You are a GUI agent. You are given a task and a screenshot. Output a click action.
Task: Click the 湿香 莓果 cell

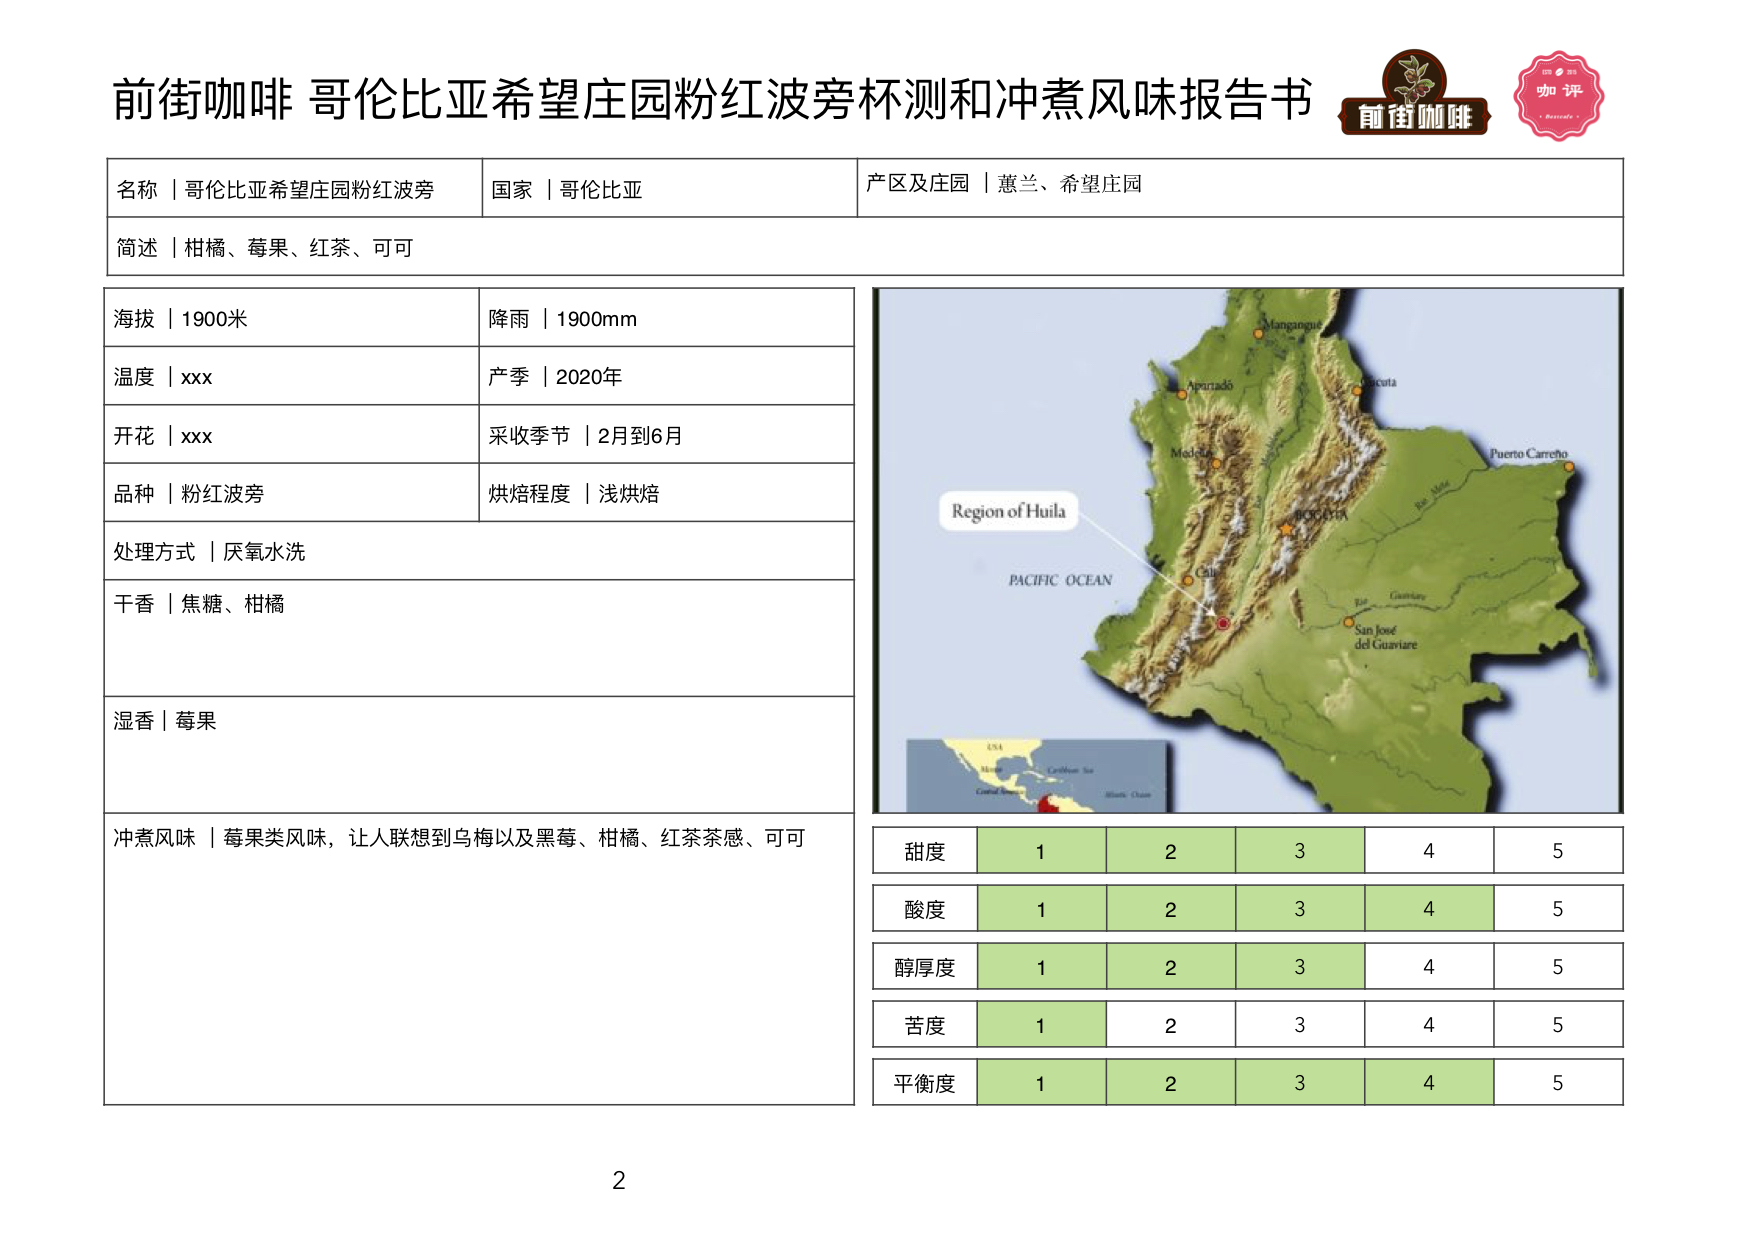(479, 755)
